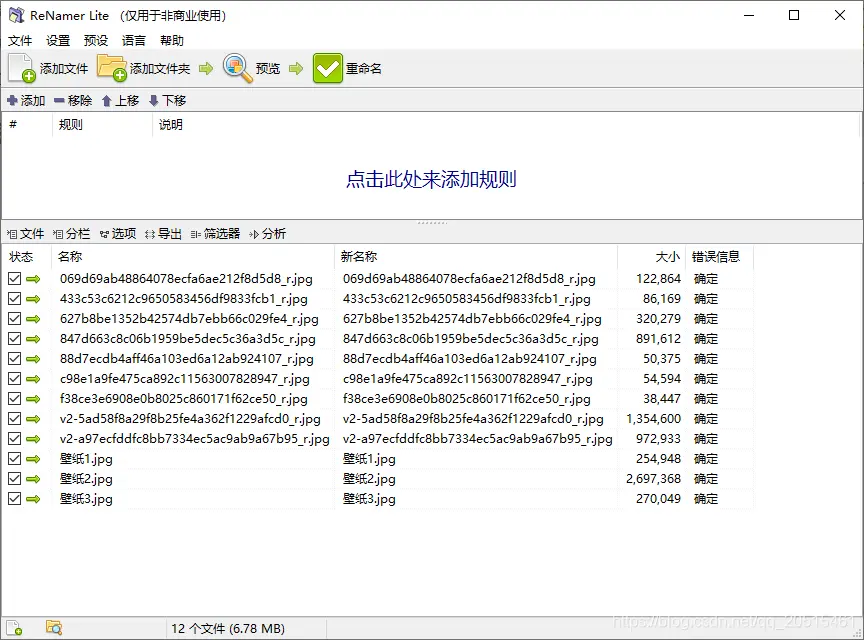
Task: Click the green 重命名 checkmark icon
Action: click(x=327, y=67)
